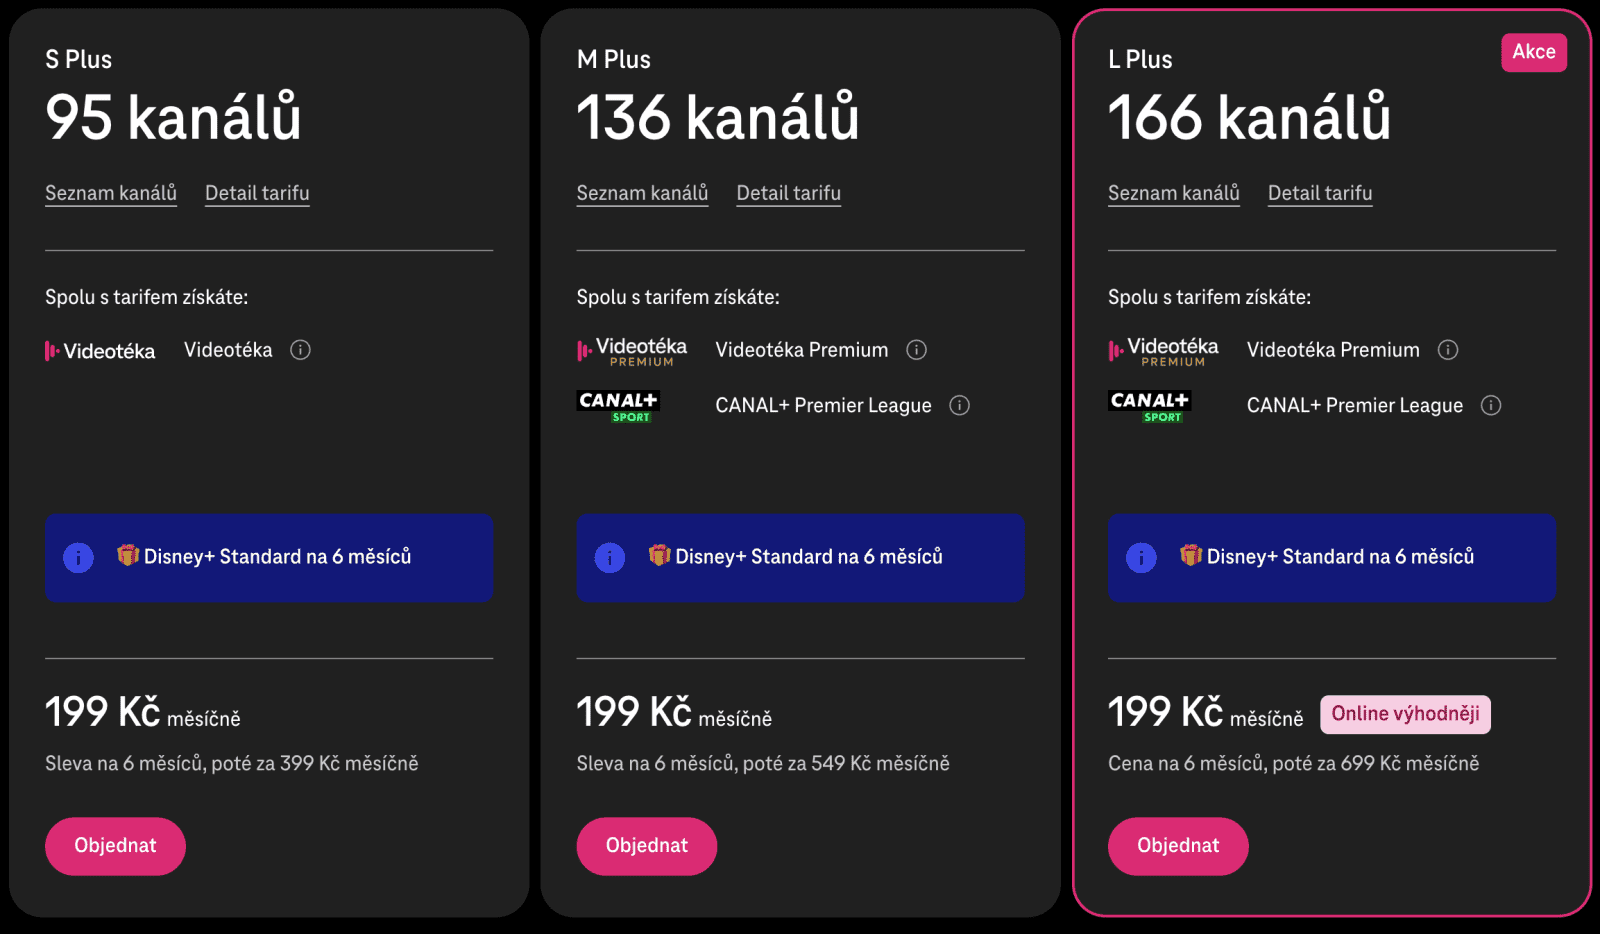Order the S Plus tariff with Objednat

point(115,846)
